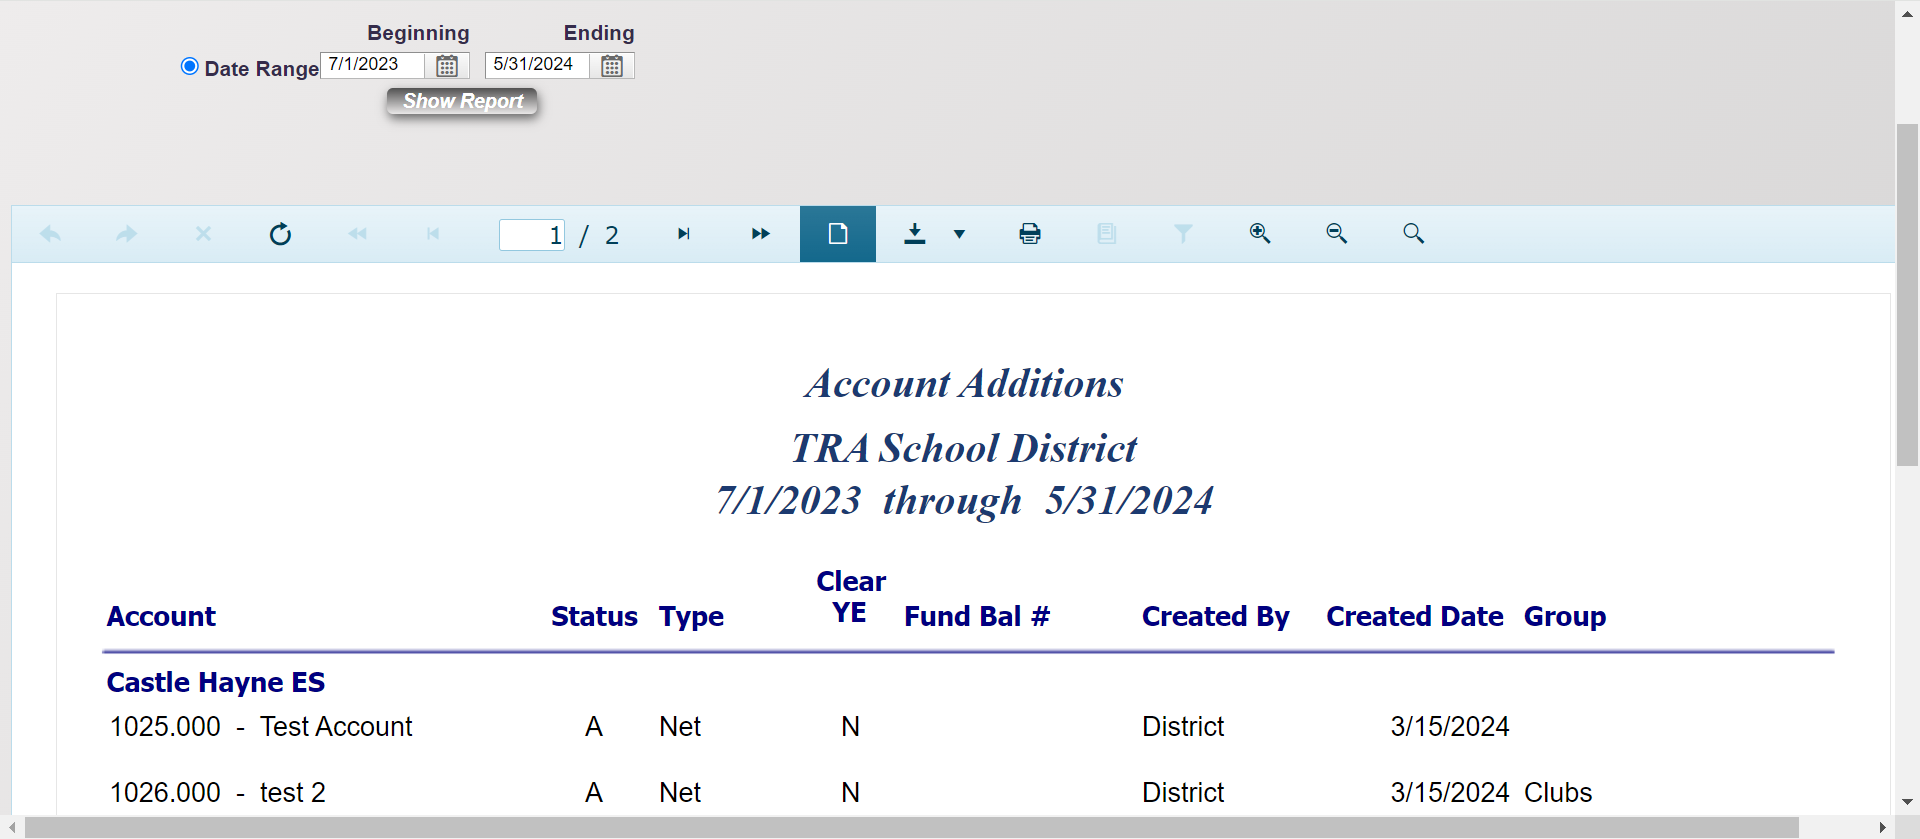Image resolution: width=1920 pixels, height=839 pixels.
Task: Navigate forward in report history
Action: pyautogui.click(x=127, y=234)
